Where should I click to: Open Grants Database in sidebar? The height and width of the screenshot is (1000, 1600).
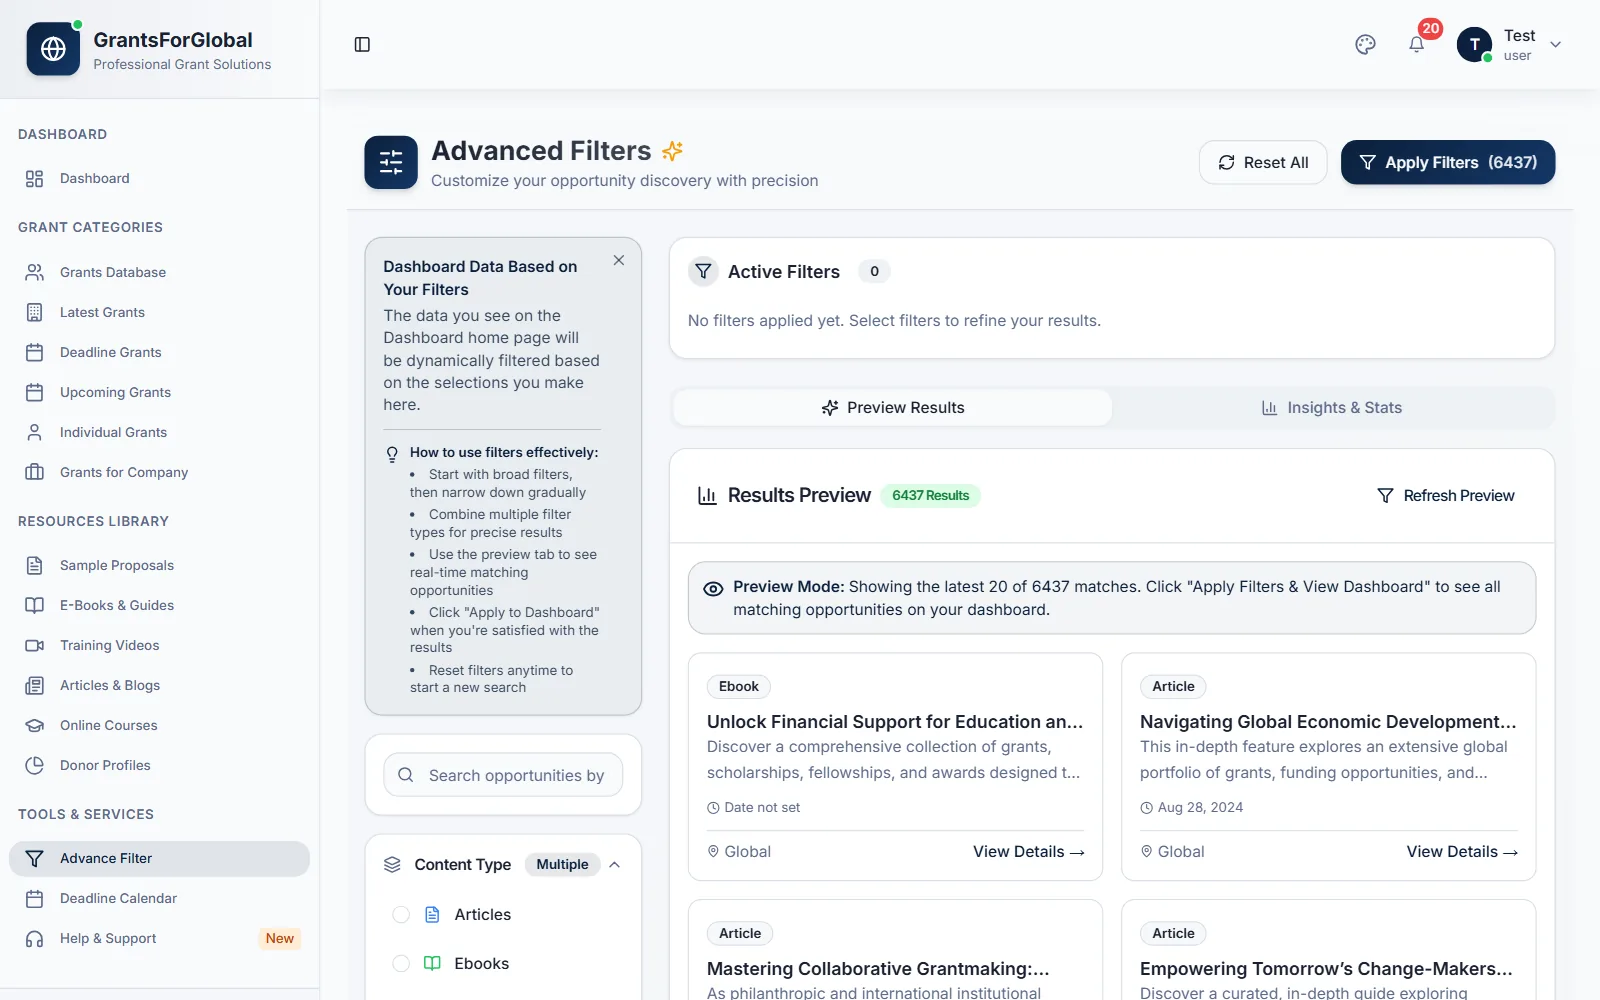point(160,272)
